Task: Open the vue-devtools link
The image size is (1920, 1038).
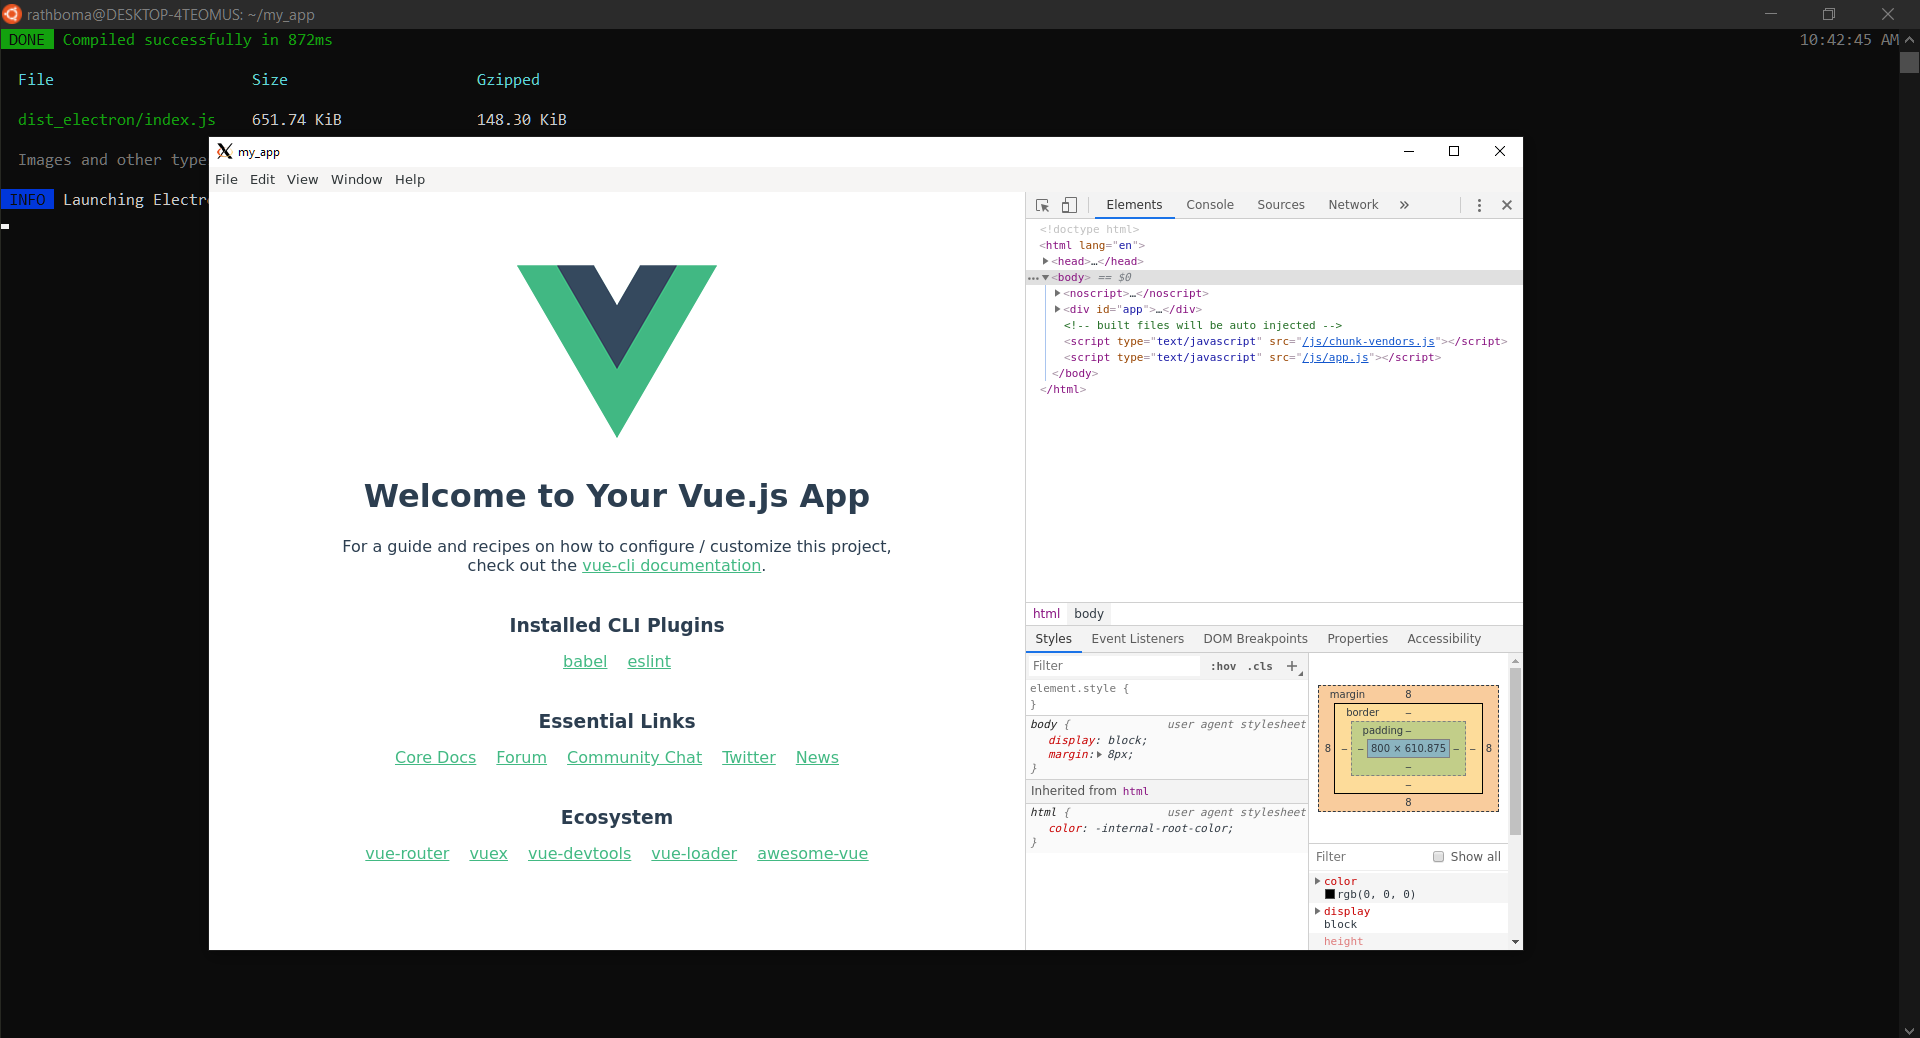Action: click(579, 854)
